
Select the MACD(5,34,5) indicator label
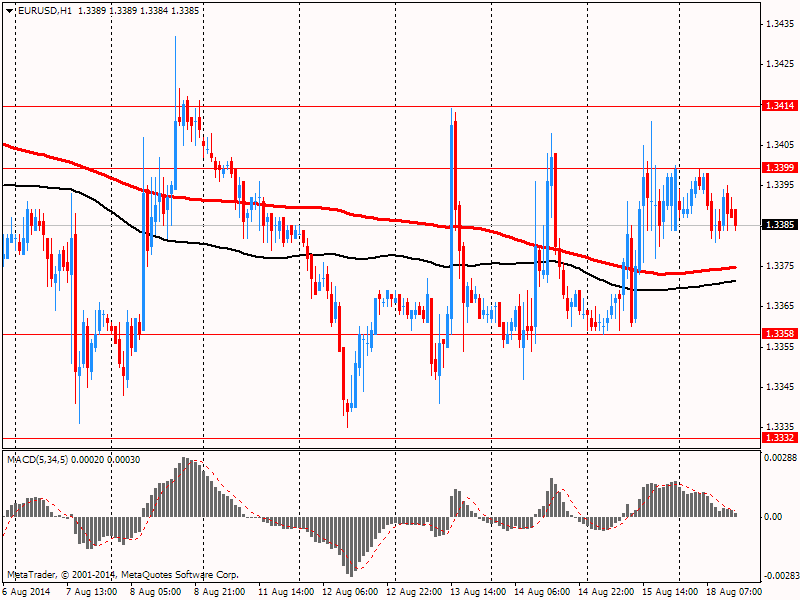(x=38, y=460)
